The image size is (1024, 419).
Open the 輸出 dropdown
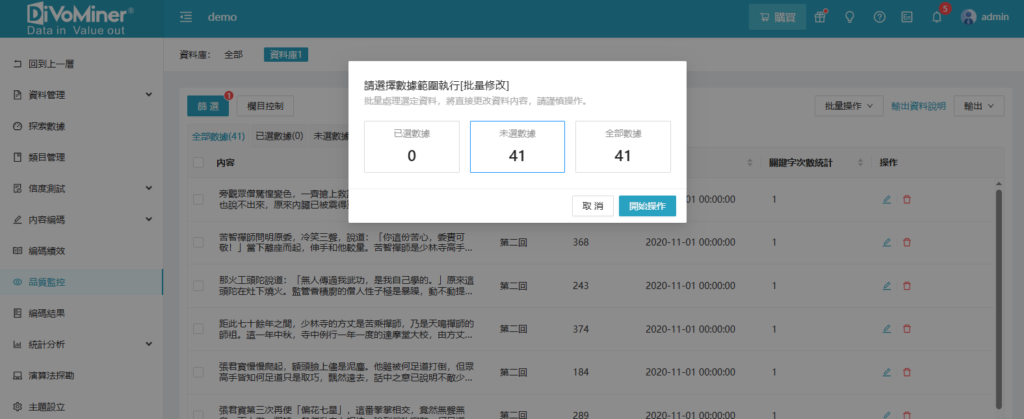click(x=979, y=105)
